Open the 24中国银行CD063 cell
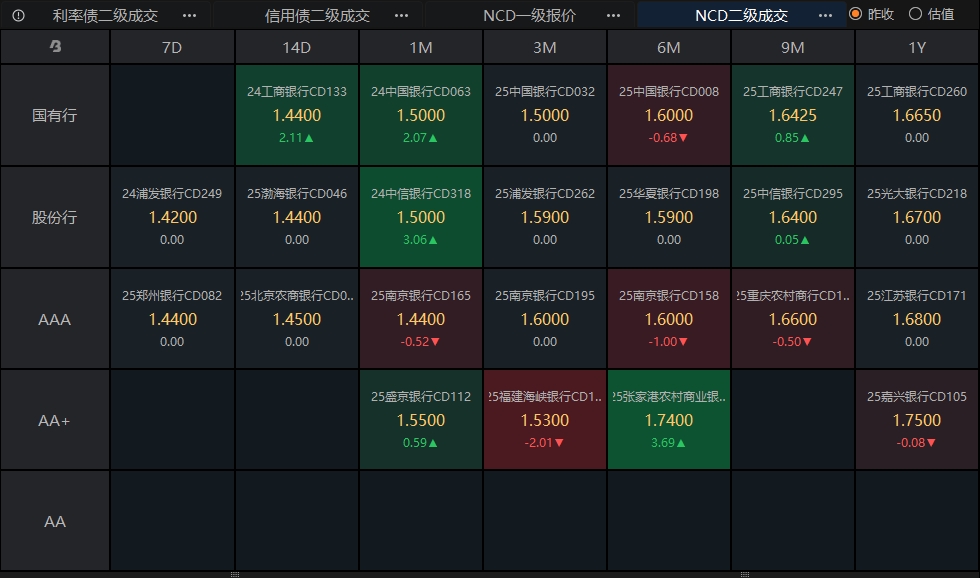This screenshot has width=980, height=578. [x=421, y=115]
